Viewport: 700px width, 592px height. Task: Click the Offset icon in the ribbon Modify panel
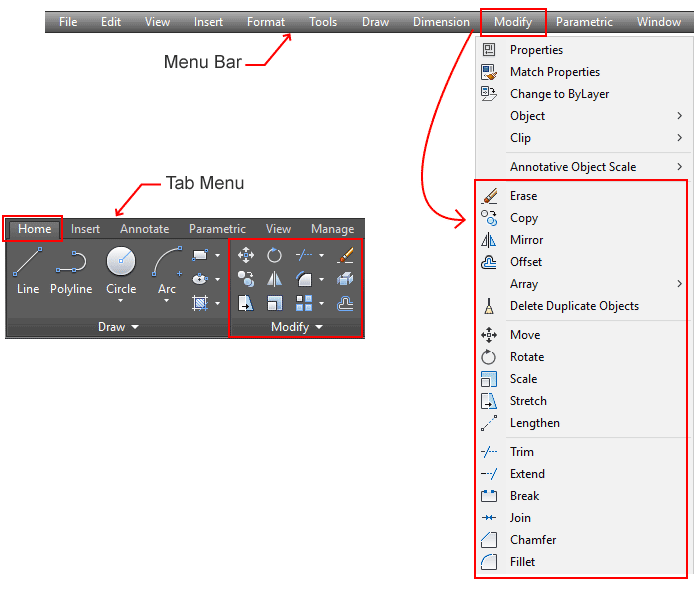tap(346, 303)
